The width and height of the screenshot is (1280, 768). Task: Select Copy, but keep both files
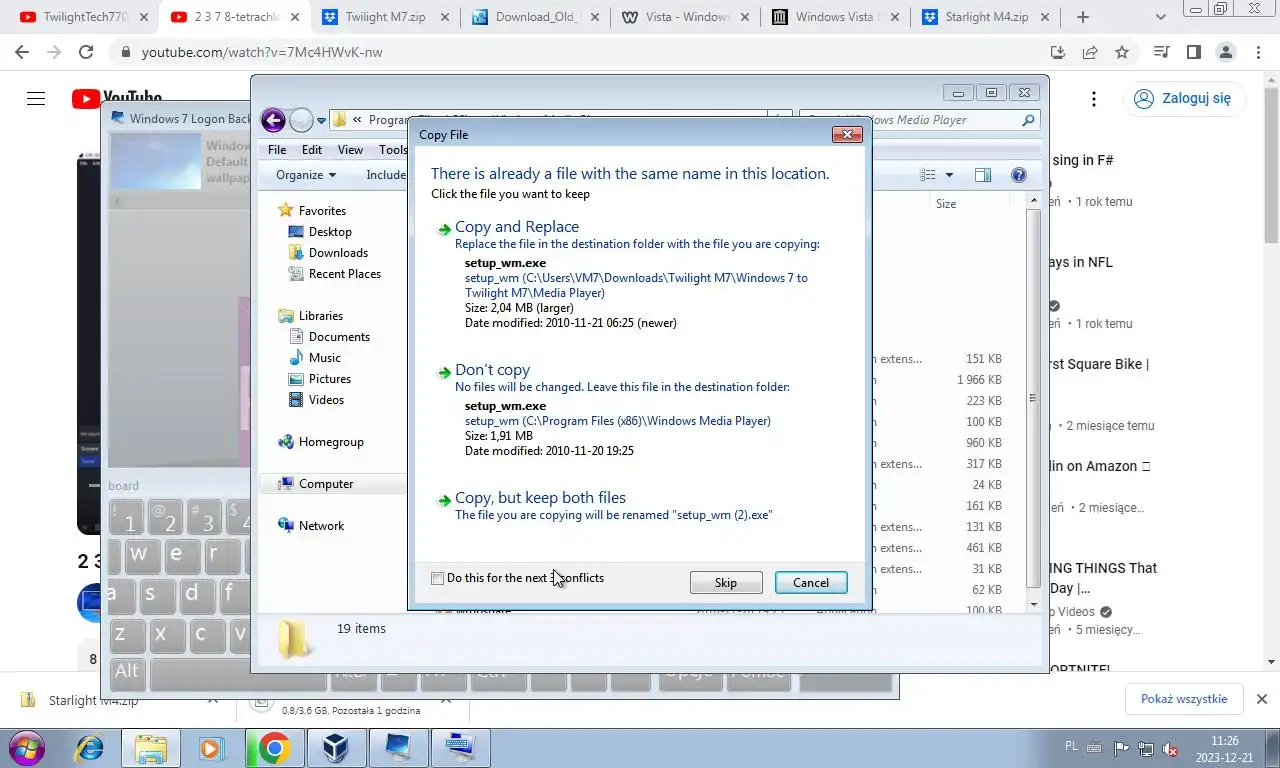pos(540,498)
